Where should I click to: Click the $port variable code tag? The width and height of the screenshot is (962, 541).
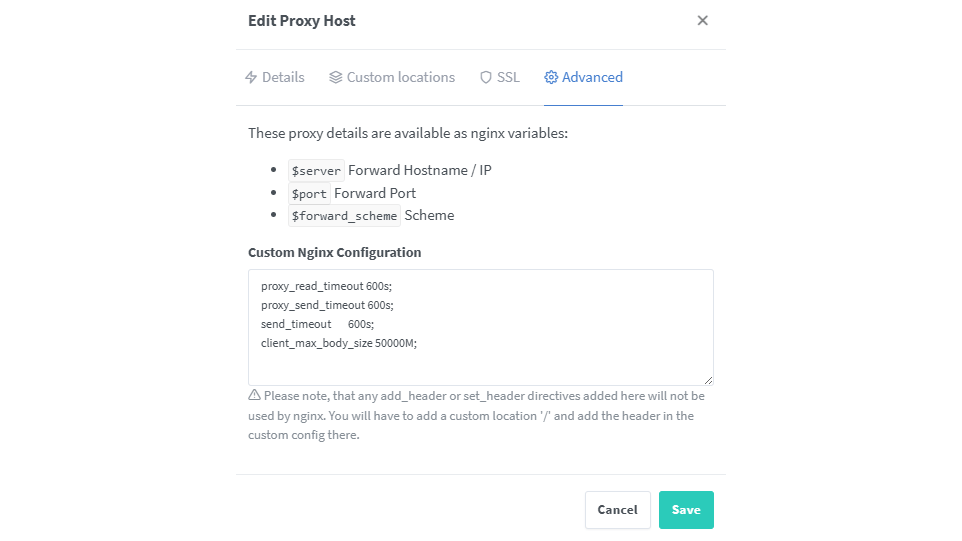pyautogui.click(x=309, y=193)
